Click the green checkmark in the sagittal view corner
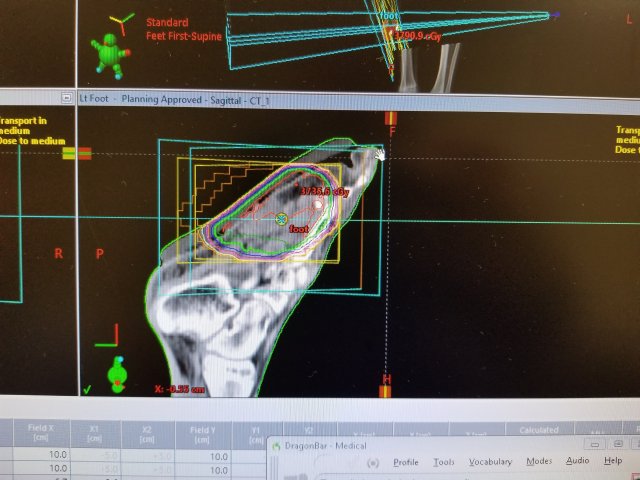The image size is (640, 480). pos(88,389)
